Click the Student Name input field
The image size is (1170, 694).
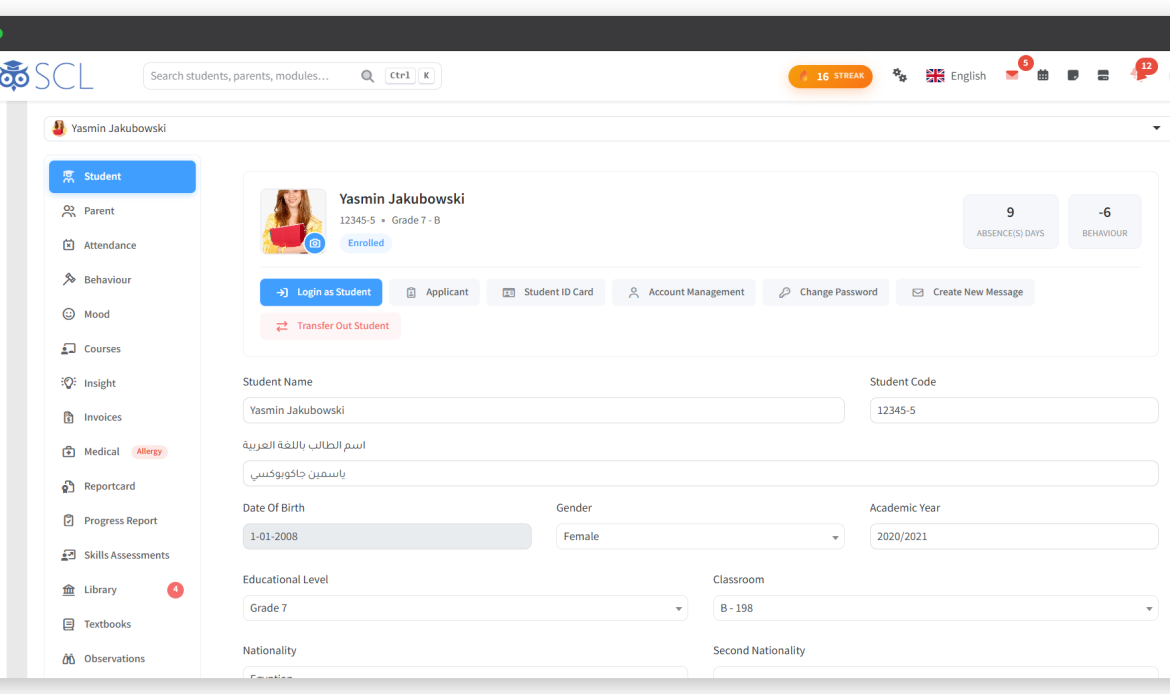coord(543,410)
